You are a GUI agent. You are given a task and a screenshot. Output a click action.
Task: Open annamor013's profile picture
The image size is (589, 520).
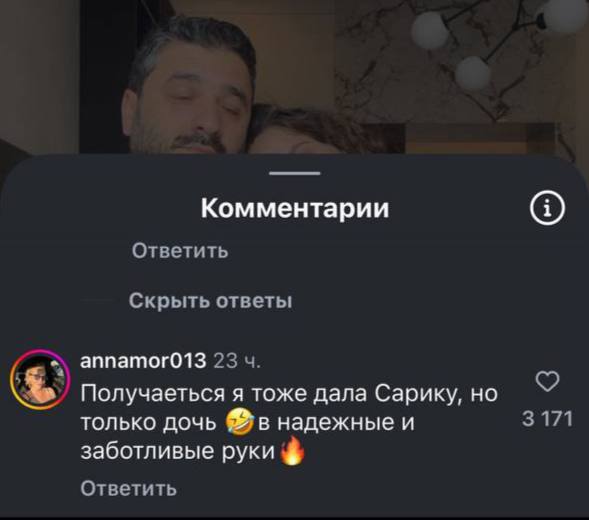[x=40, y=379]
